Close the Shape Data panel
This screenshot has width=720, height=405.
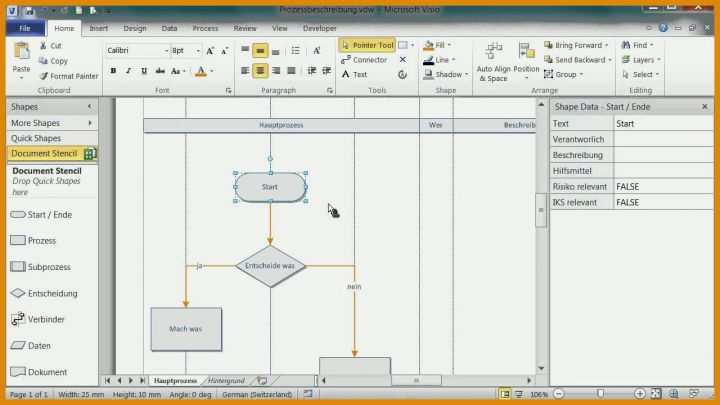coord(705,107)
